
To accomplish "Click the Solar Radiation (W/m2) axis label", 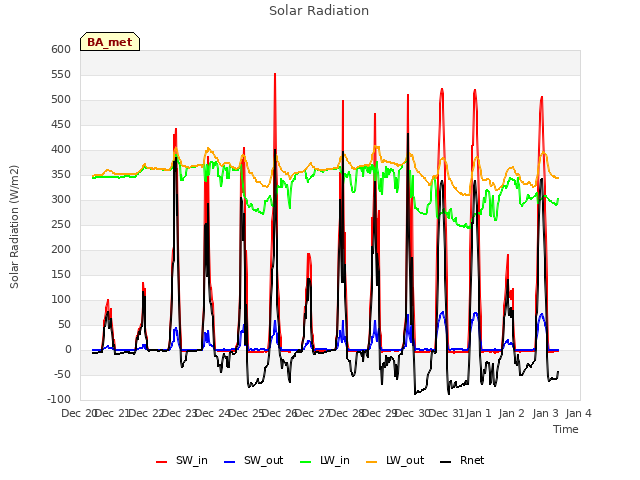I will click(x=14, y=227).
